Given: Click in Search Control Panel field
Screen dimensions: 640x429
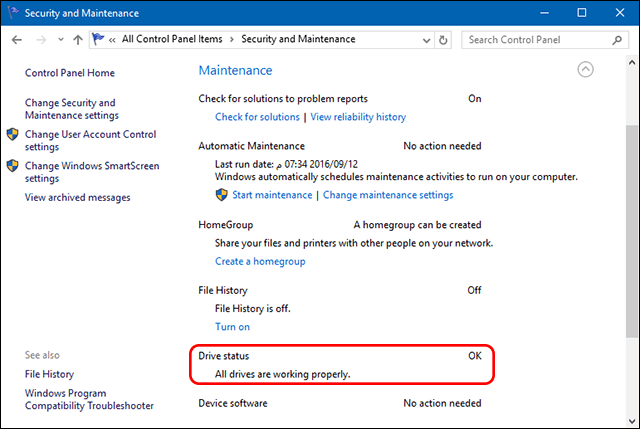Looking at the screenshot, I should (x=539, y=40).
